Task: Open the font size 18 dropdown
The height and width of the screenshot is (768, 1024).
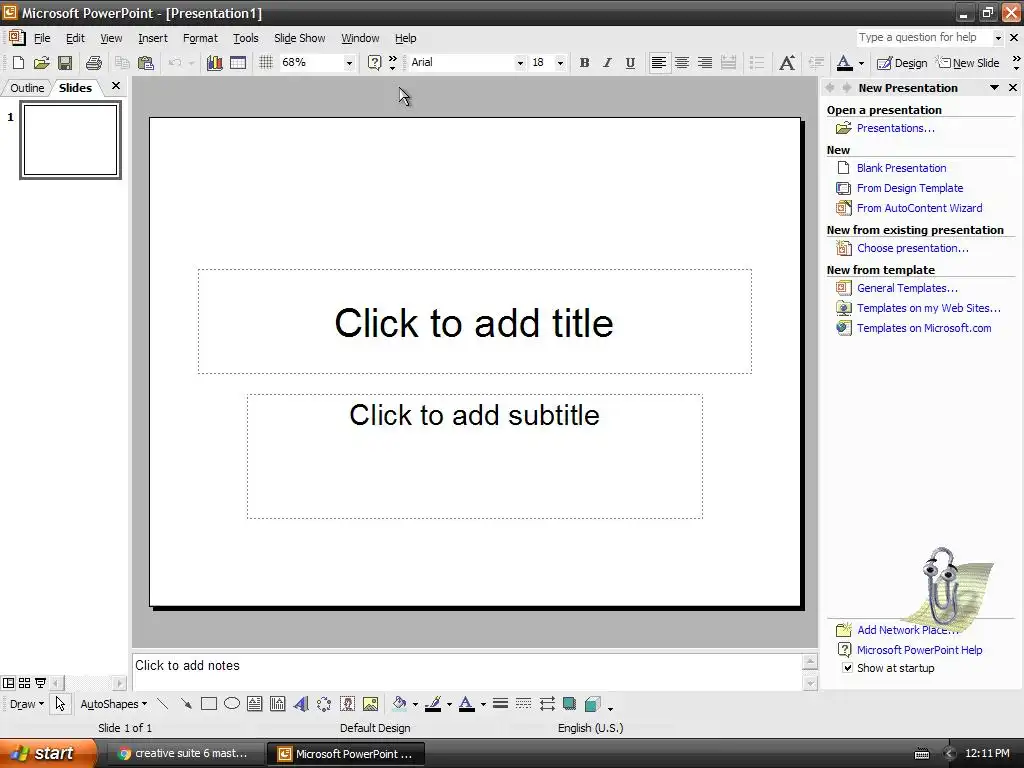Action: (560, 63)
